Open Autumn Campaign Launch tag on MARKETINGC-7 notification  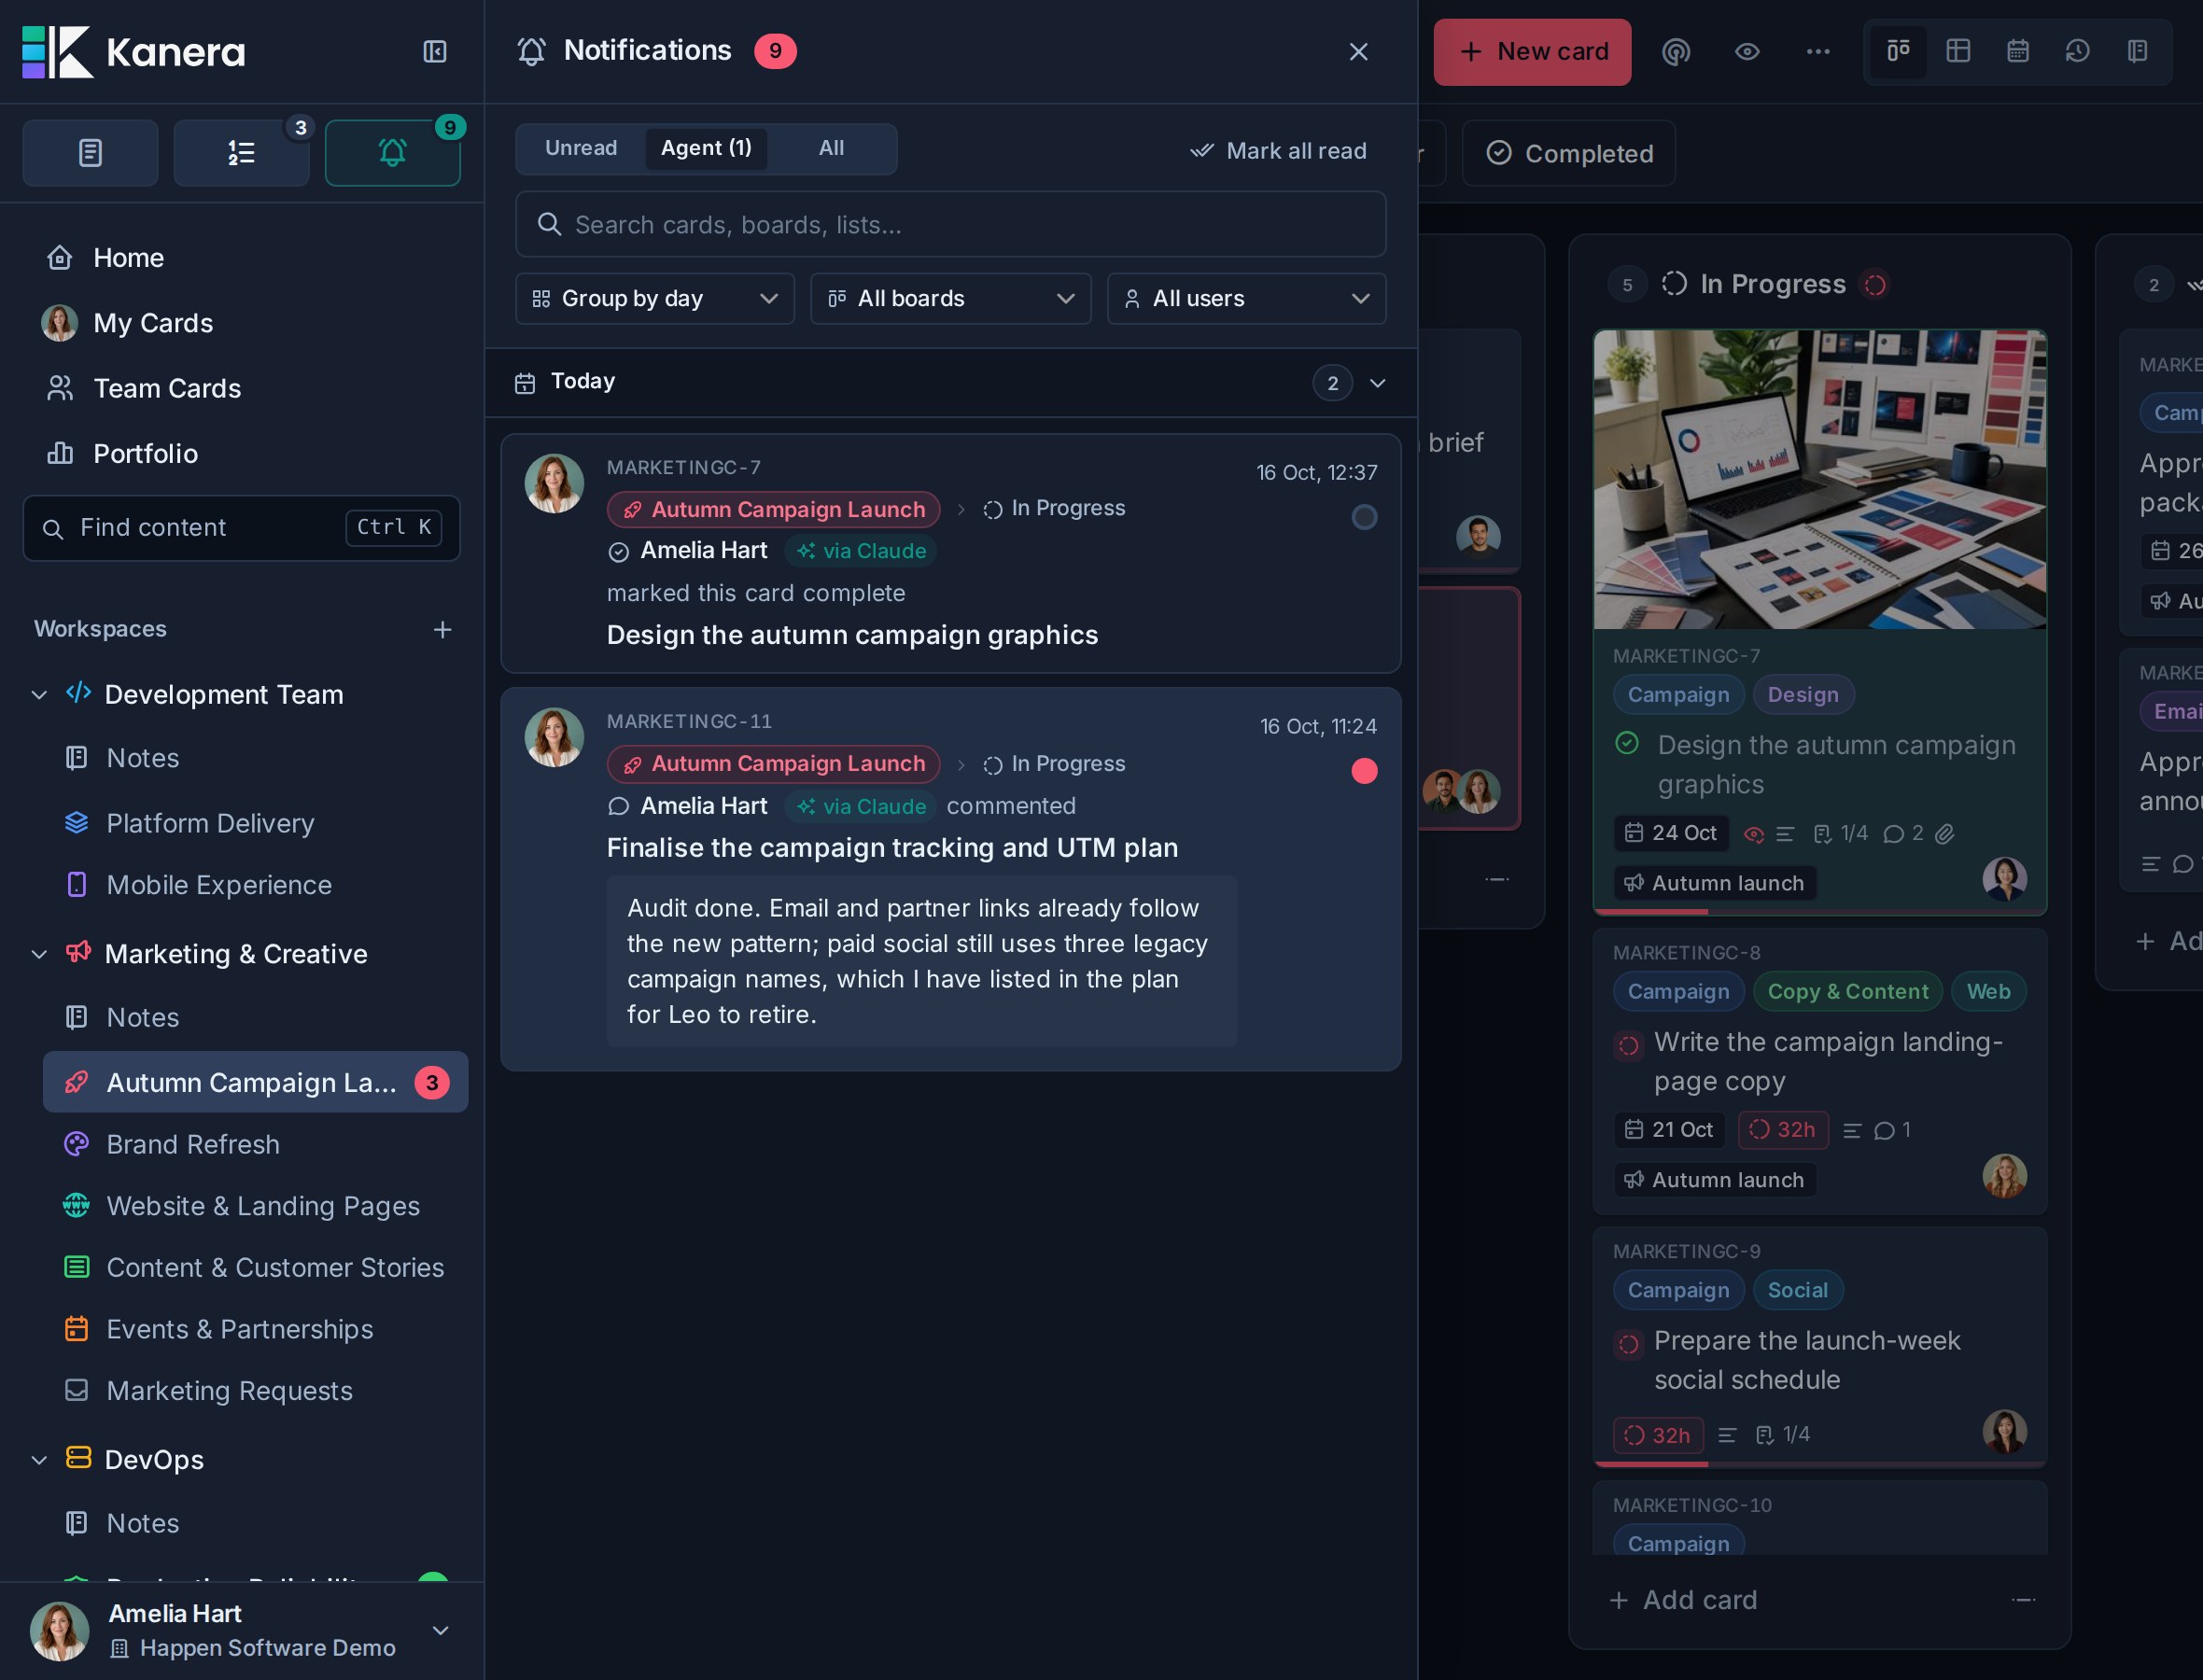tap(773, 509)
